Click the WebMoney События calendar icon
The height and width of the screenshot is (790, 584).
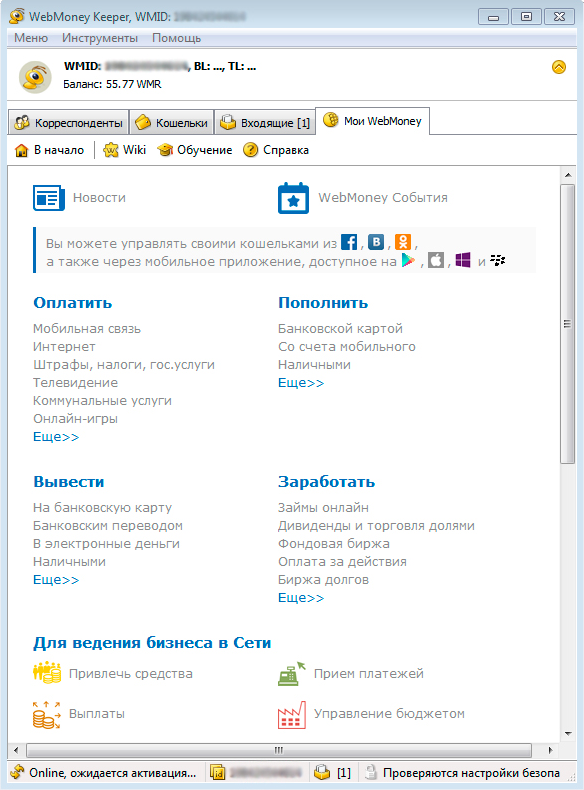point(293,198)
